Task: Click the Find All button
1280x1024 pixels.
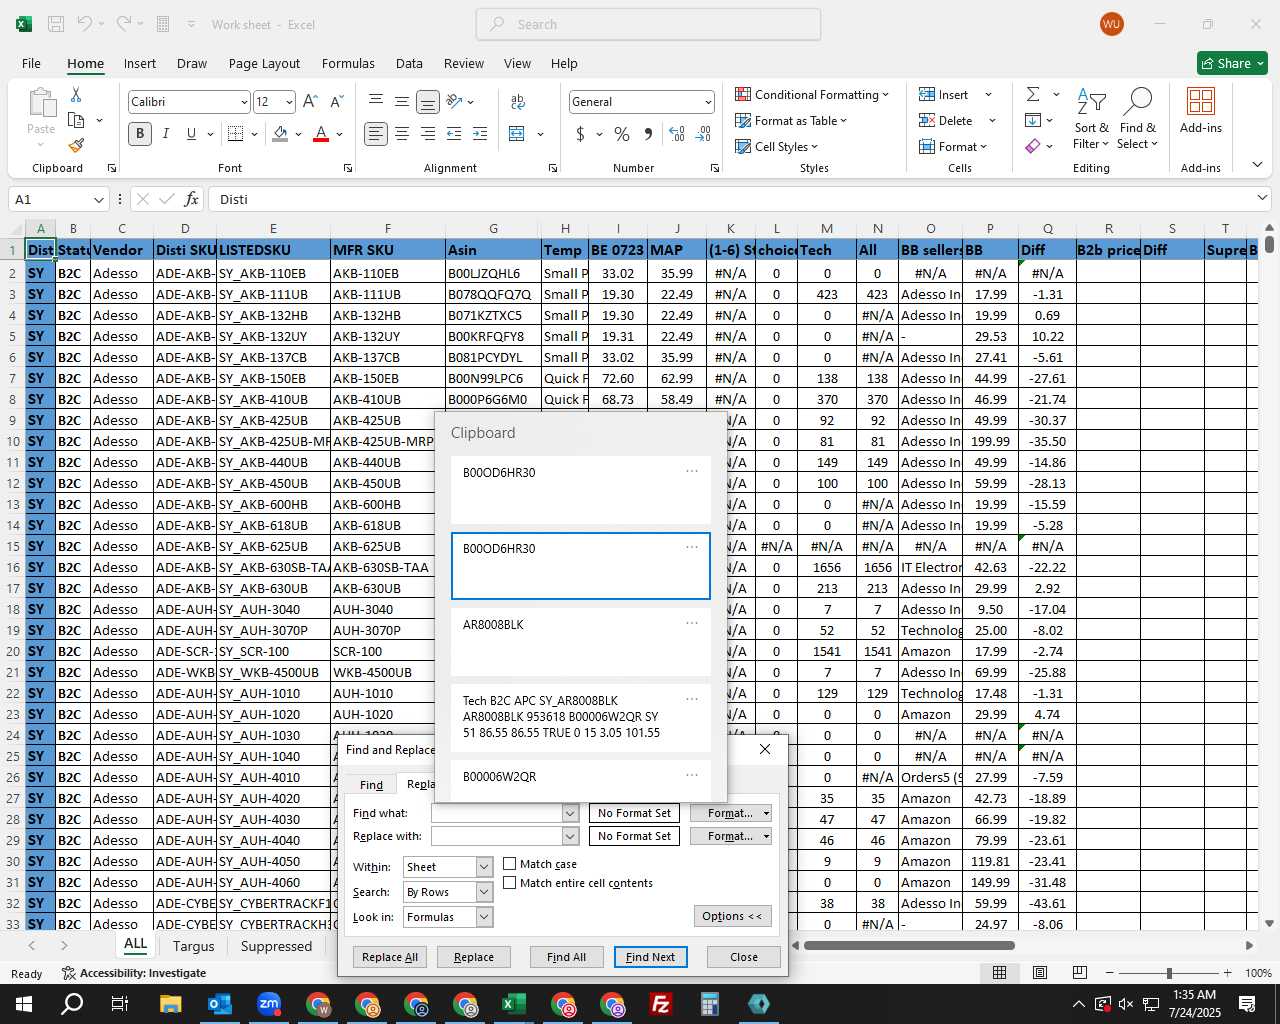Action: tap(566, 957)
